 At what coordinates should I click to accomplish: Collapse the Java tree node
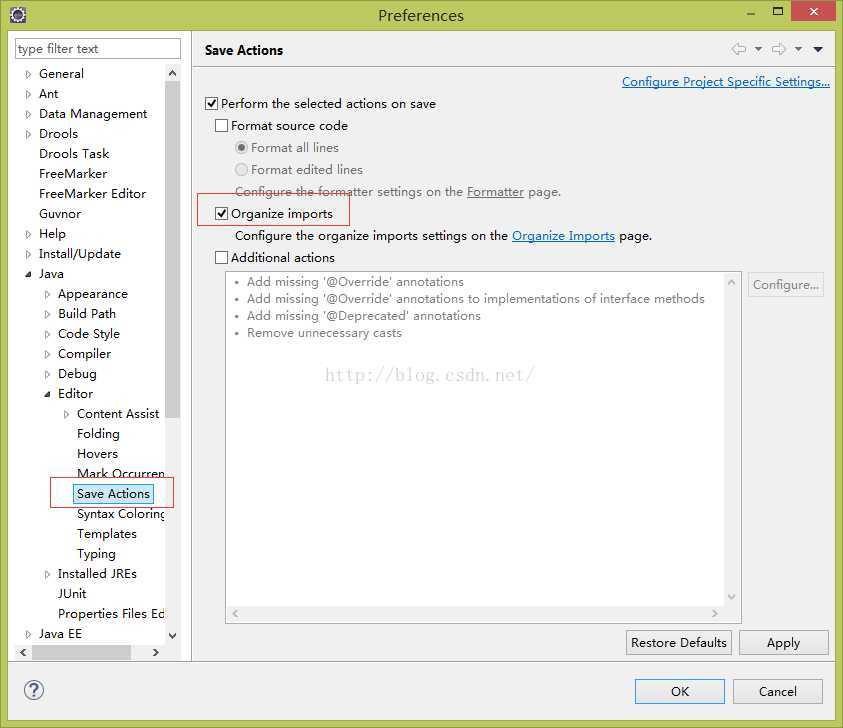pos(28,274)
